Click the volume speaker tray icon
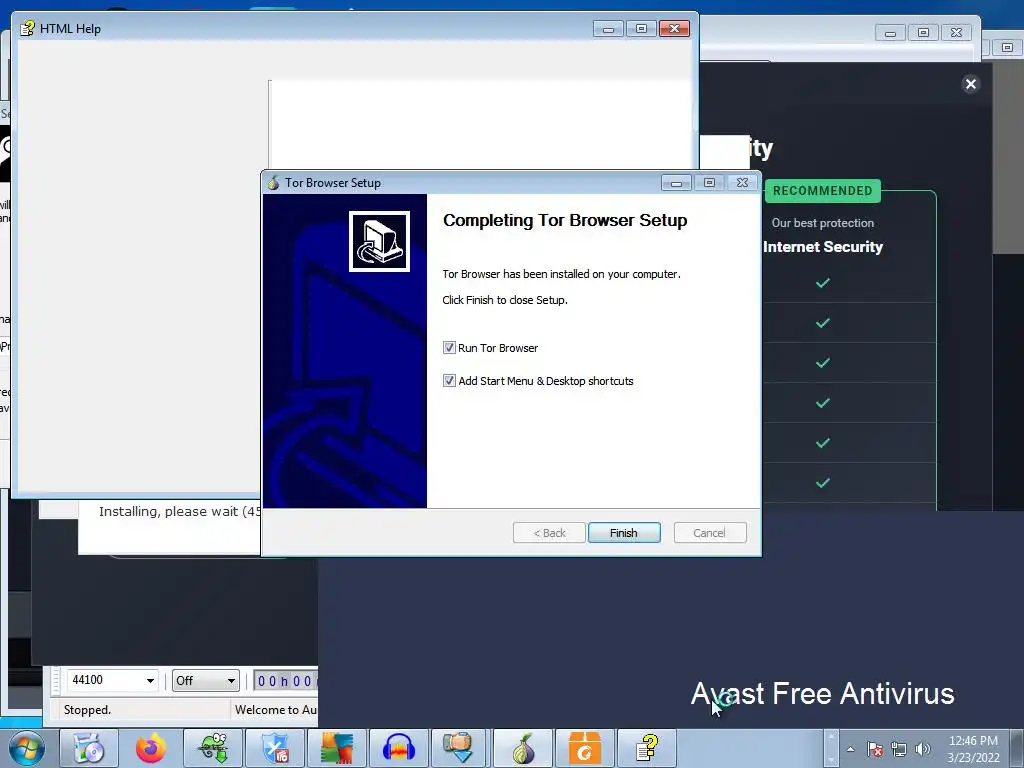Viewport: 1024px width, 768px height. coord(923,749)
